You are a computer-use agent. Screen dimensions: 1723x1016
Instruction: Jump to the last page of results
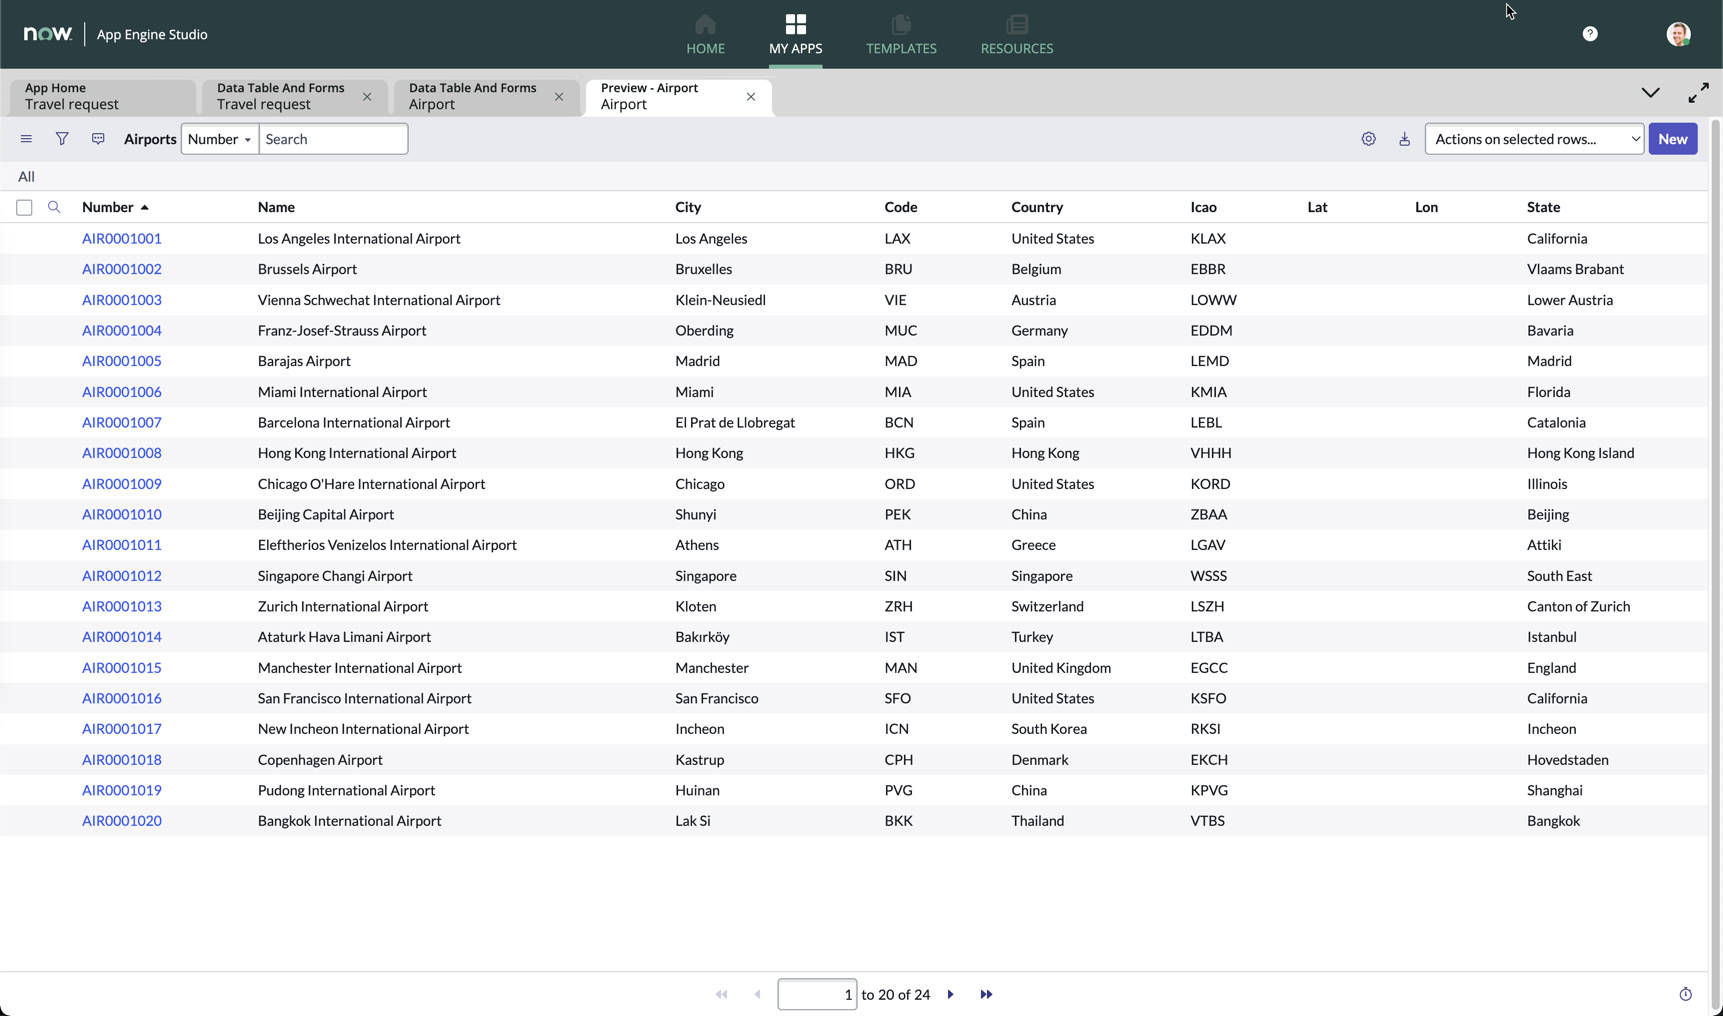coord(986,994)
